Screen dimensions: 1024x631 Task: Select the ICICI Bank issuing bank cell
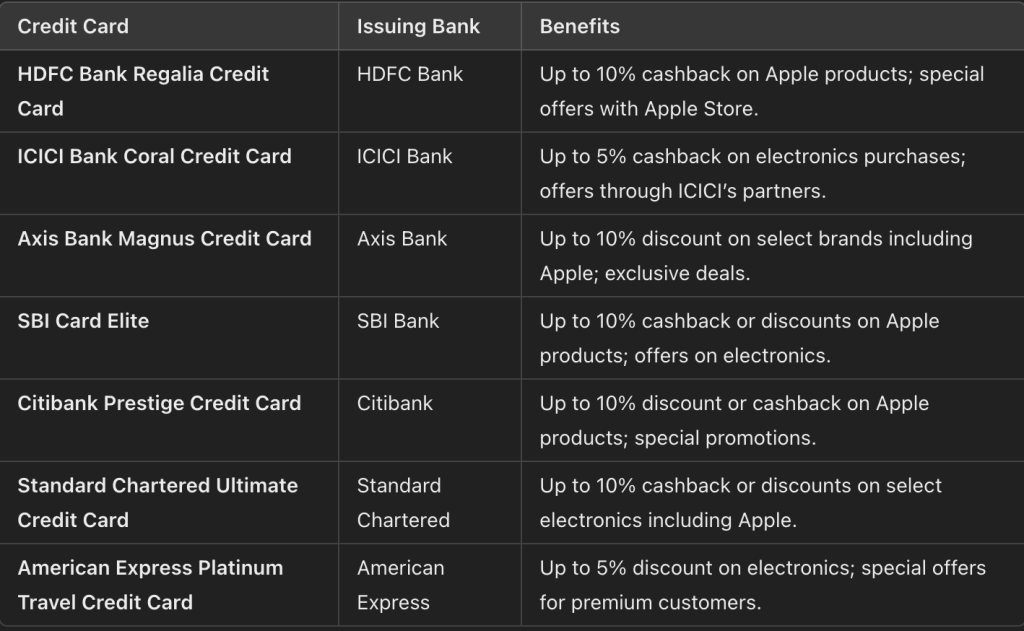404,156
